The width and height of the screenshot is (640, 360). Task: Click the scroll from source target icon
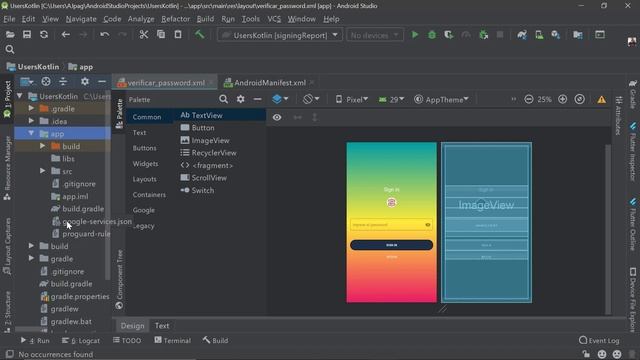(46, 82)
